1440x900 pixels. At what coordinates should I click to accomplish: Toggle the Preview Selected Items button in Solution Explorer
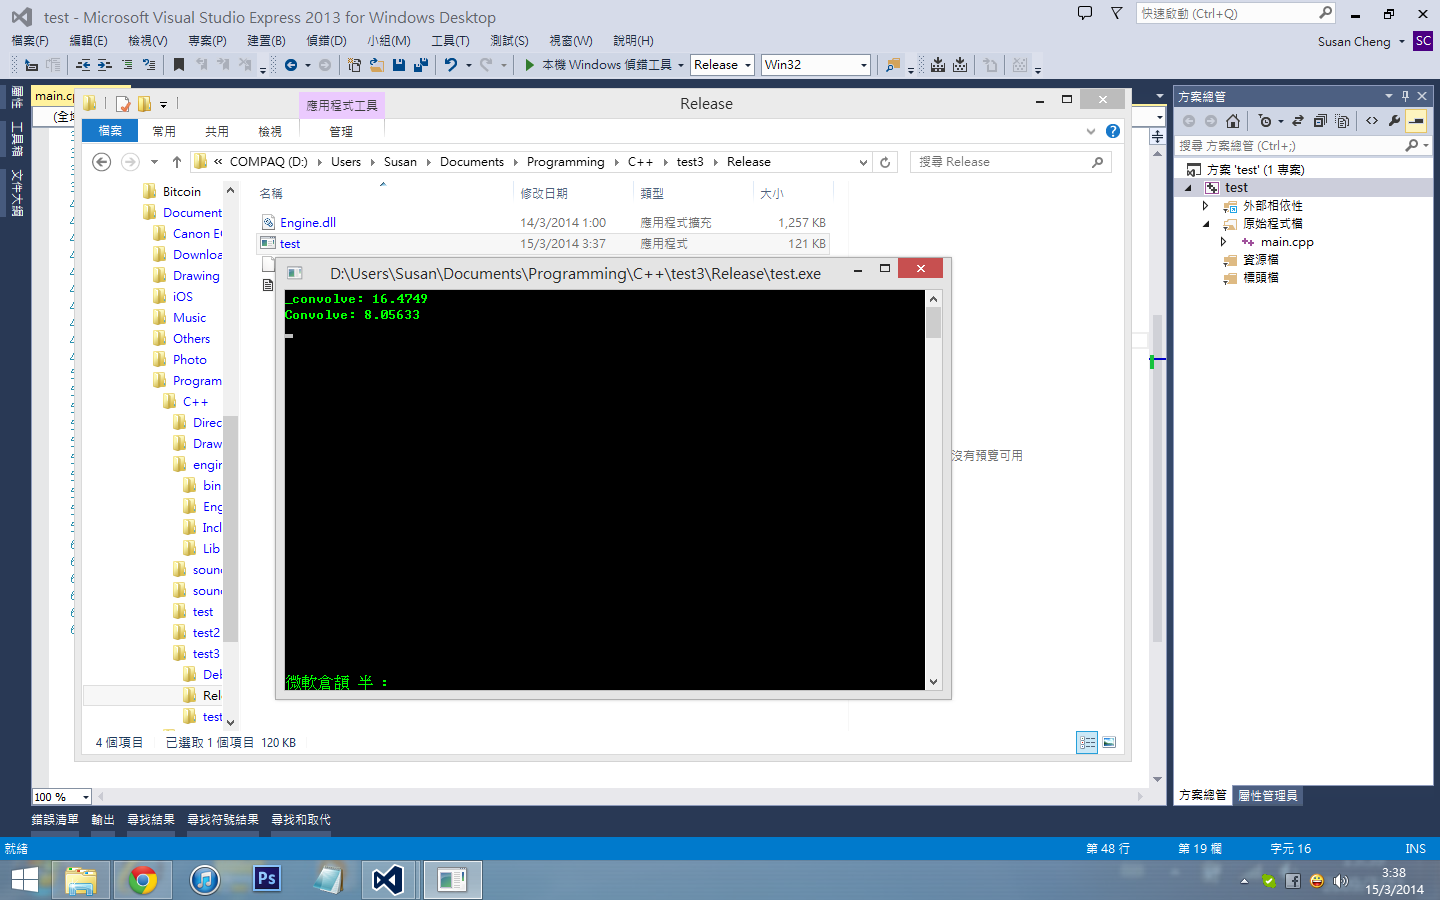[x=1416, y=121]
